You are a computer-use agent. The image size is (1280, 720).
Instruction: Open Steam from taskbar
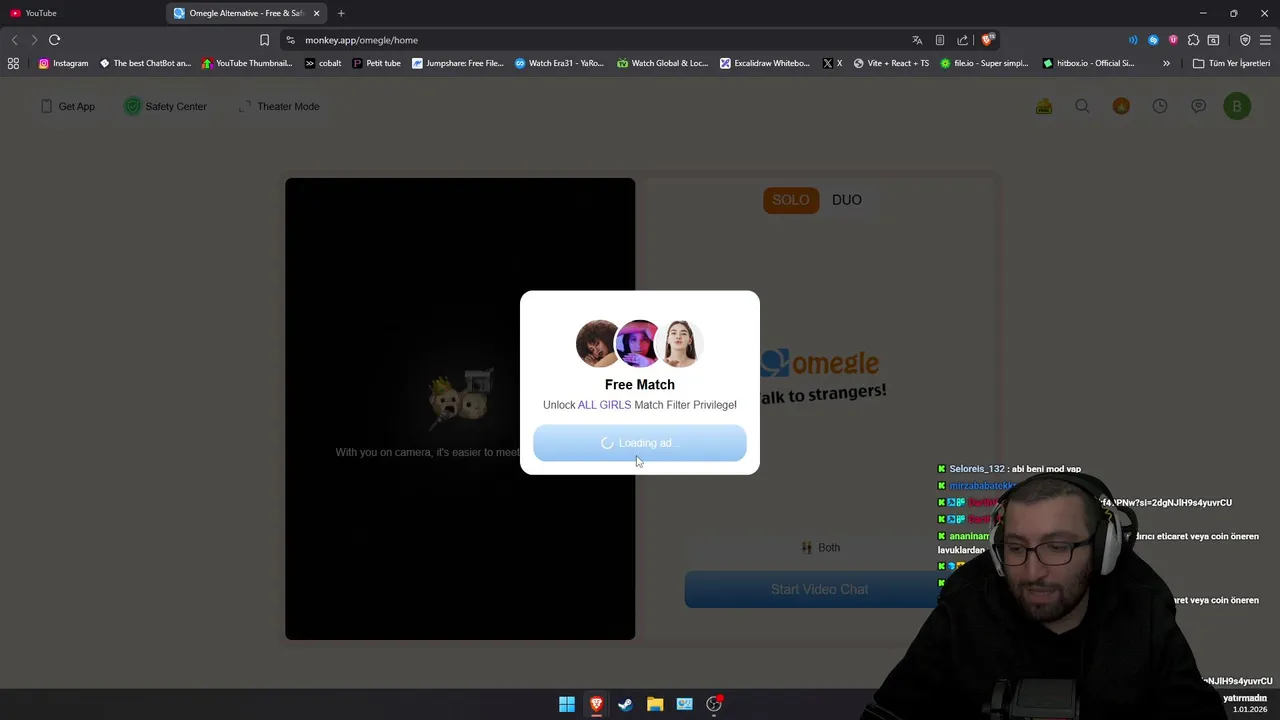pos(625,704)
